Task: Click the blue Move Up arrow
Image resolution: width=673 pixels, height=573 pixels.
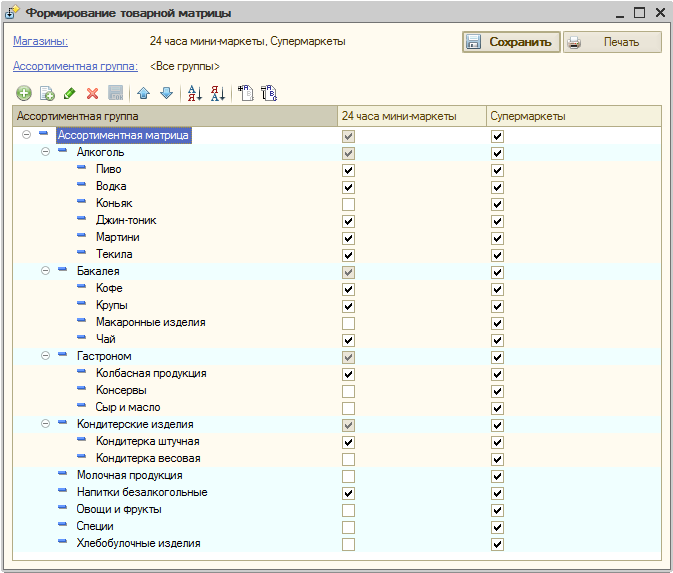Action: coord(144,93)
